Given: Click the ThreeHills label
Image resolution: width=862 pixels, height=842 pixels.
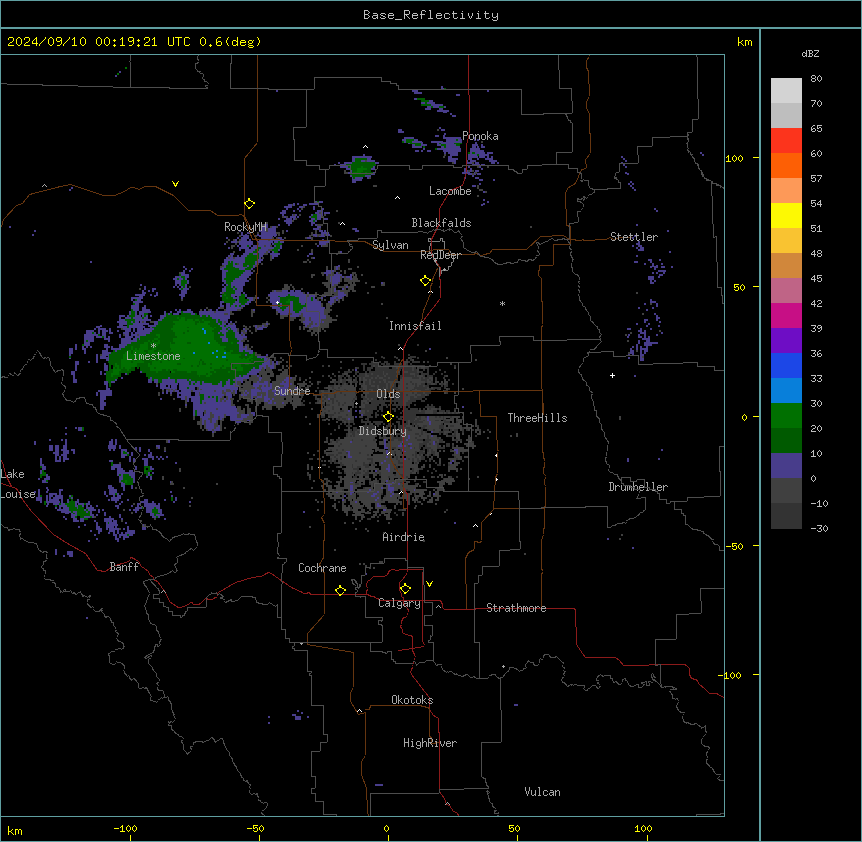Looking at the screenshot, I should [x=537, y=418].
